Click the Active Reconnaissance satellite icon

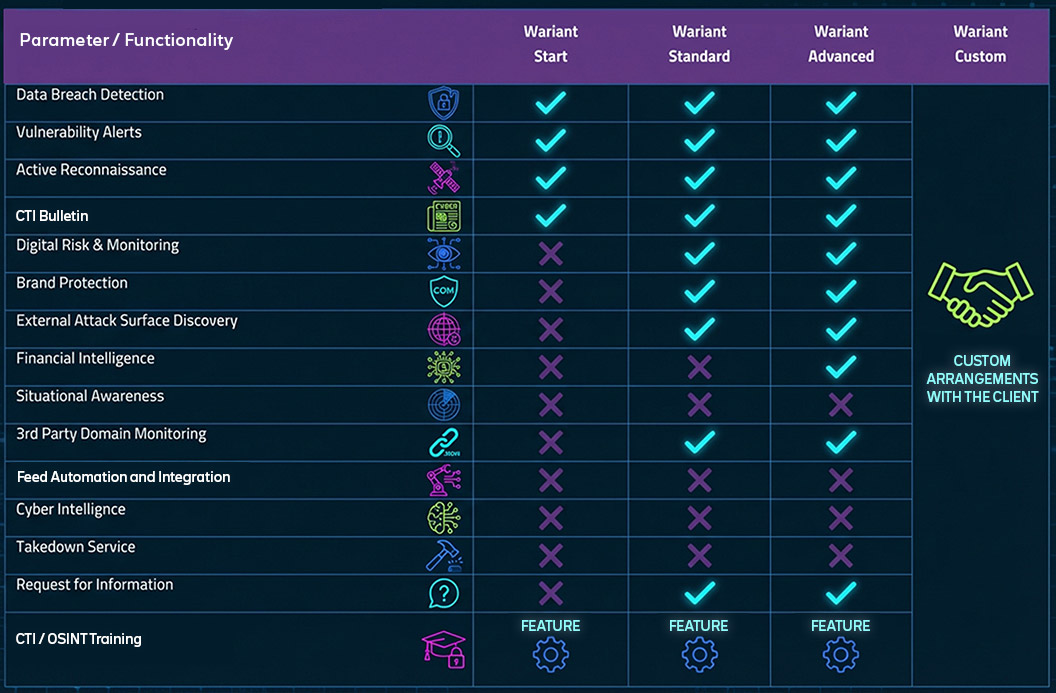click(x=443, y=178)
